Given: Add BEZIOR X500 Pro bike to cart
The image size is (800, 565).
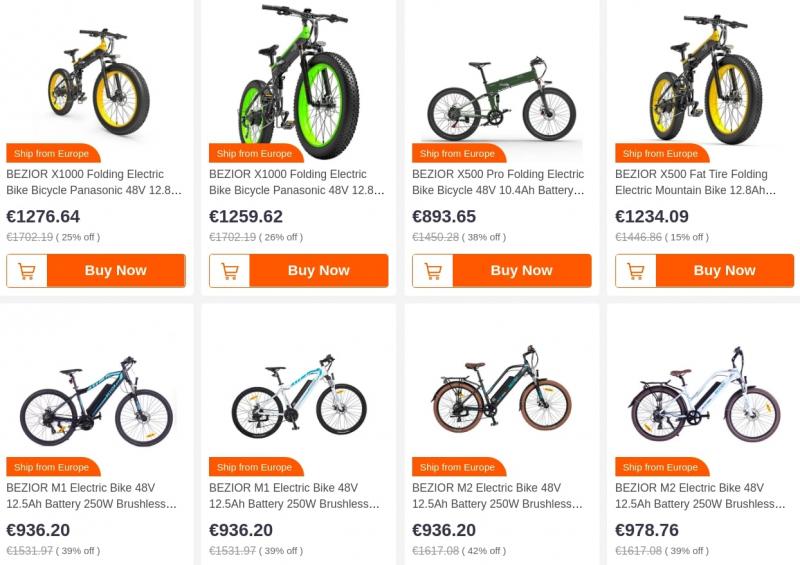Looking at the screenshot, I should coord(432,271).
